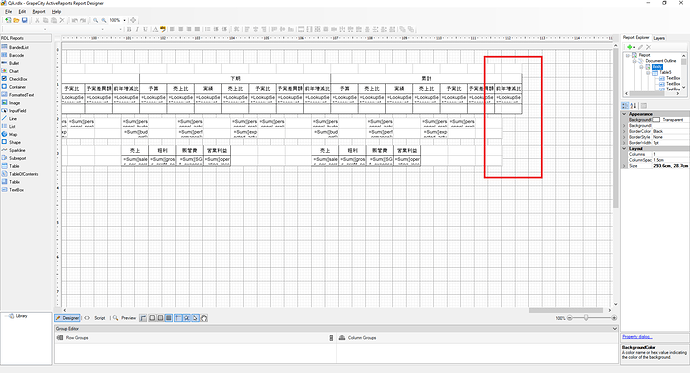Expand the BorderColor property
The height and width of the screenshot is (373, 690).
coord(624,131)
